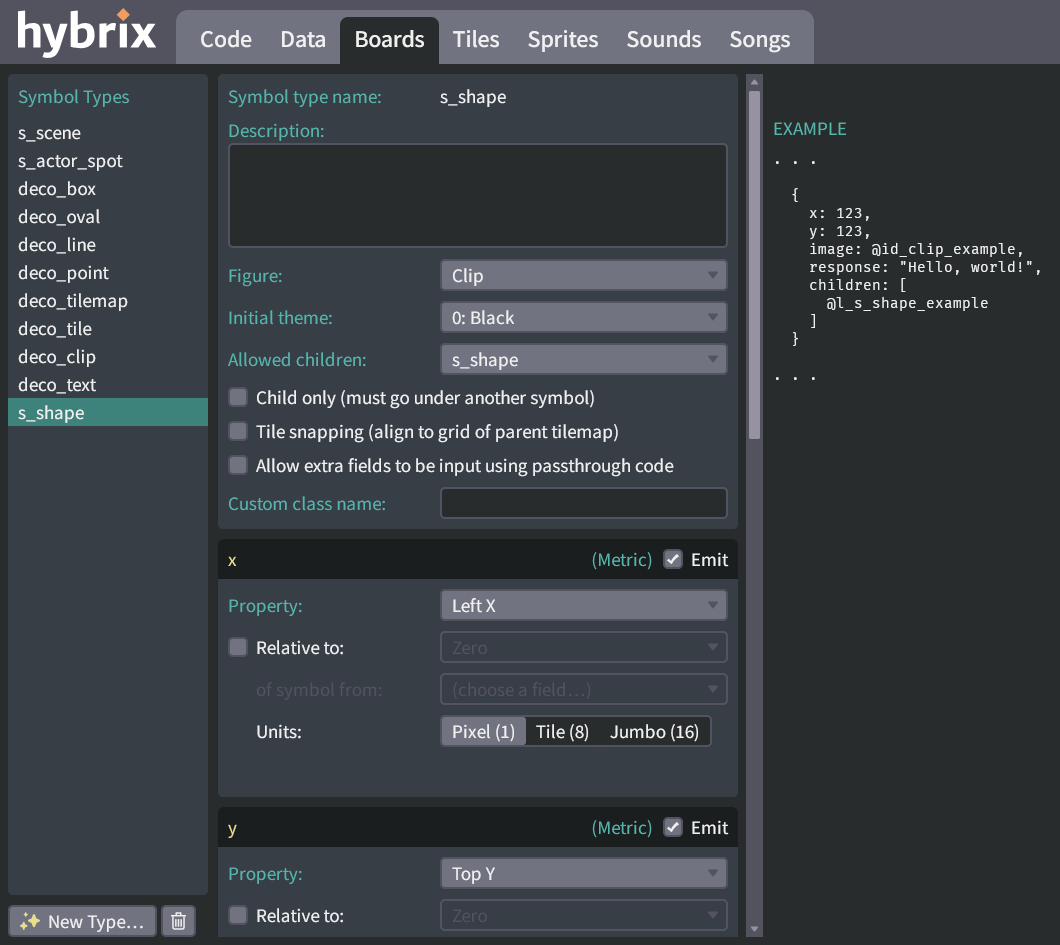This screenshot has width=1060, height=945.
Task: Switch to the Sounds tab
Action: 663,39
